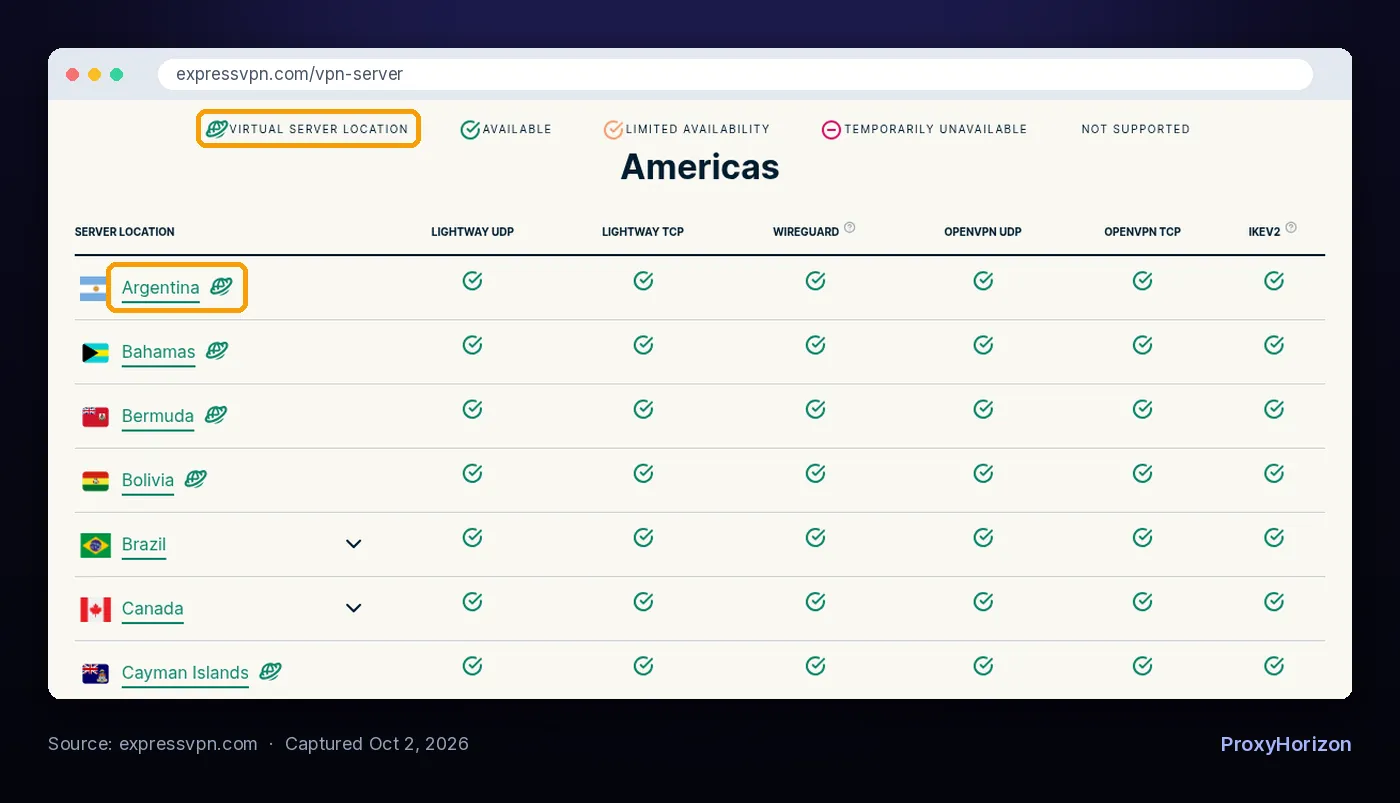Click Canada's WireGuard availability checkmark

click(x=815, y=602)
